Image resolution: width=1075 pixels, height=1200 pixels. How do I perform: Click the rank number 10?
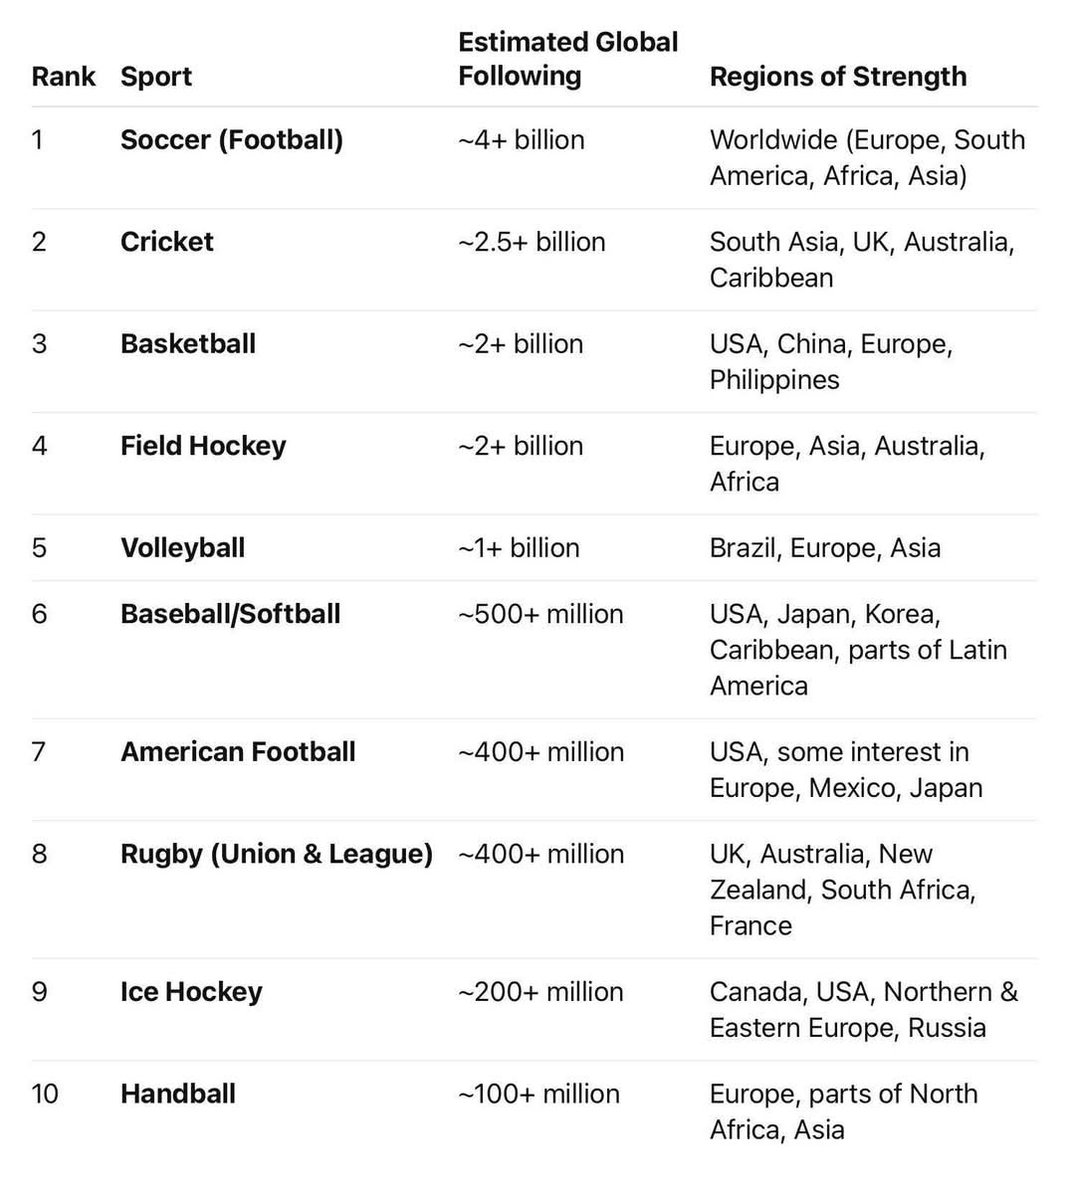pos(45,1094)
